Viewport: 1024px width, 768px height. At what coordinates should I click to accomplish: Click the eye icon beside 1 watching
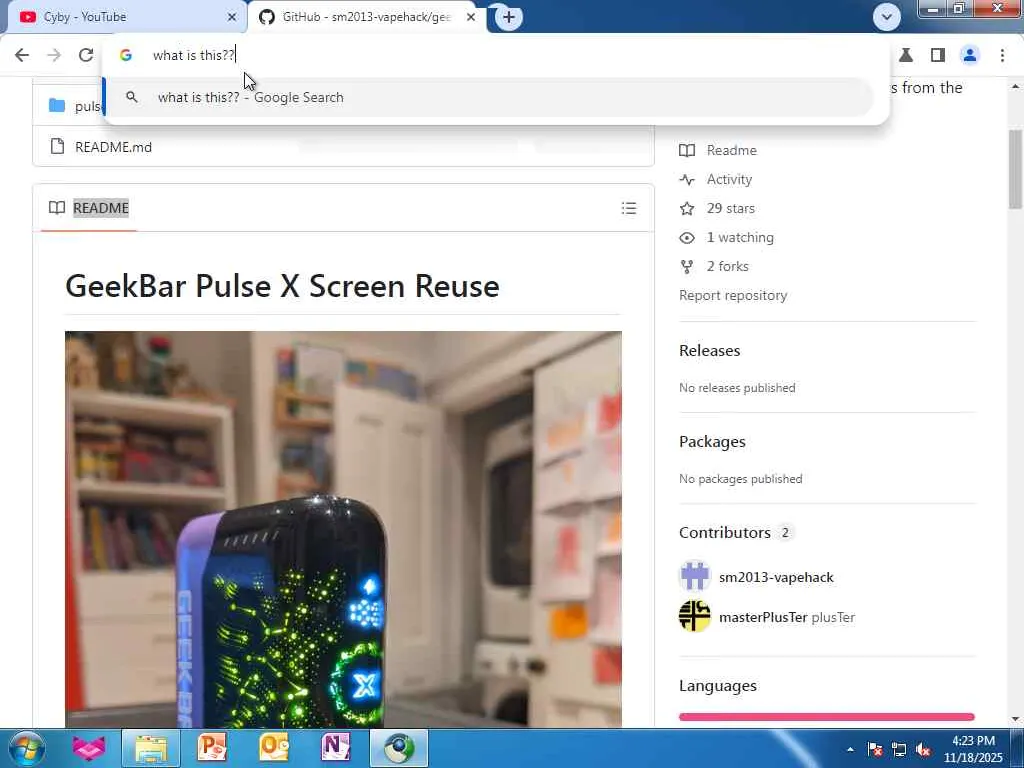(687, 238)
